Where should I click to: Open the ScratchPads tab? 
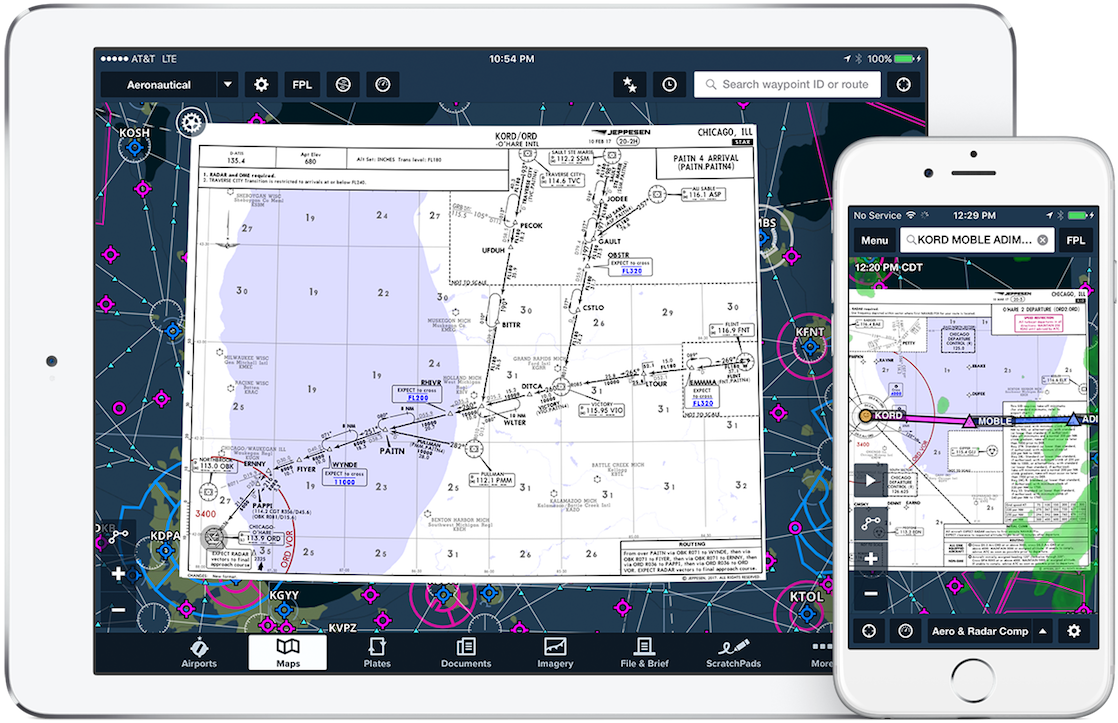[734, 652]
